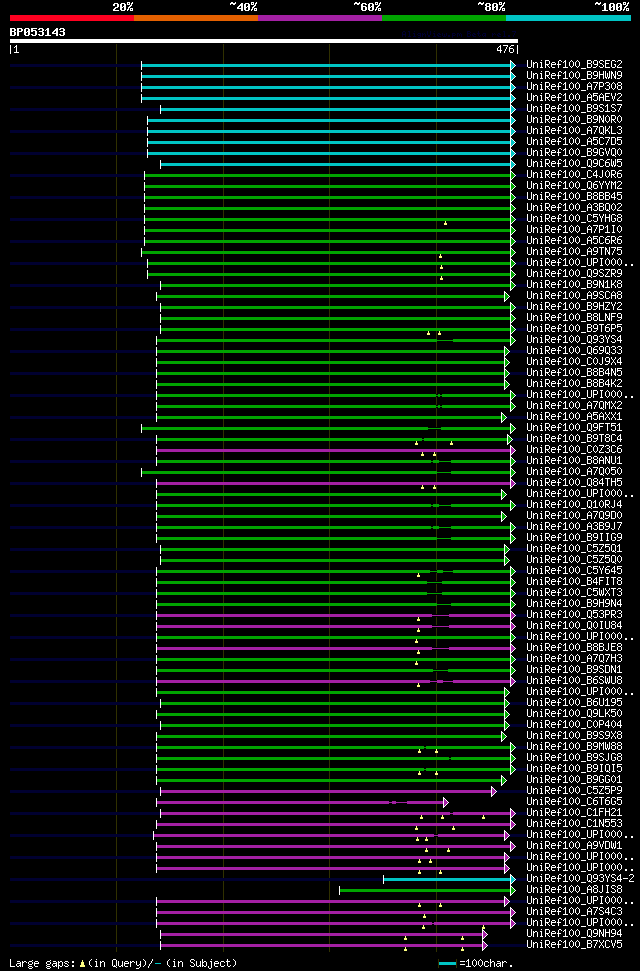Click the arrowhead ending UniRef100_B7XCV5 alignment
Image resolution: width=640 pixels, height=971 pixels.
point(485,945)
